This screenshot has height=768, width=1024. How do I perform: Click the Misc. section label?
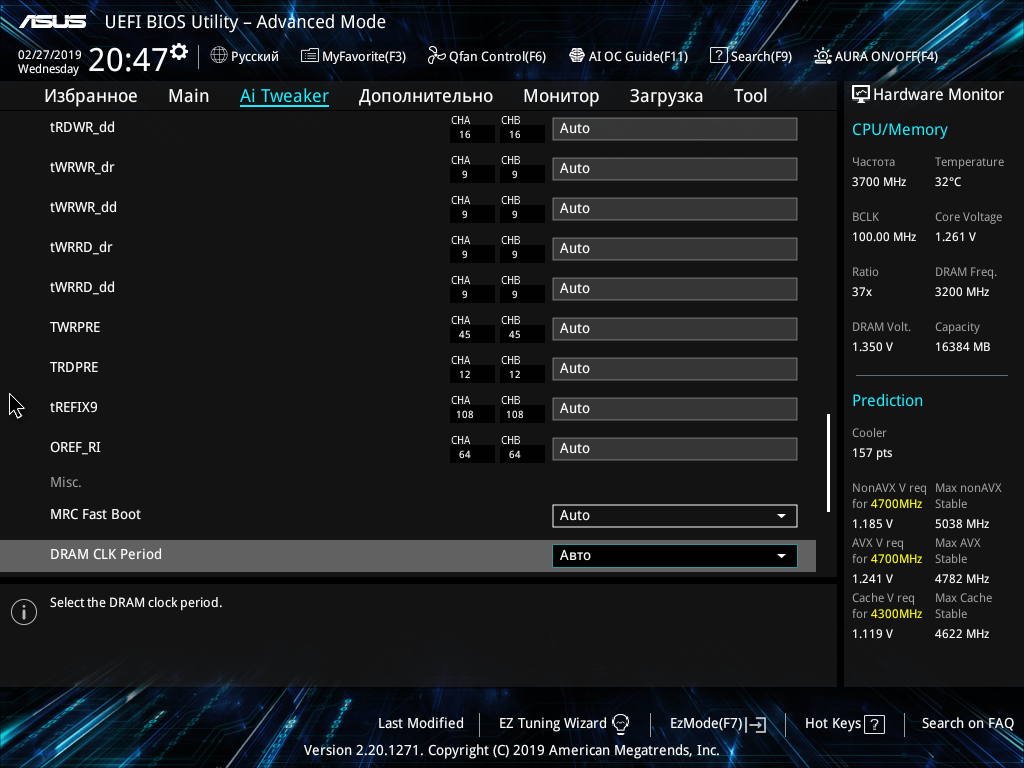click(65, 483)
